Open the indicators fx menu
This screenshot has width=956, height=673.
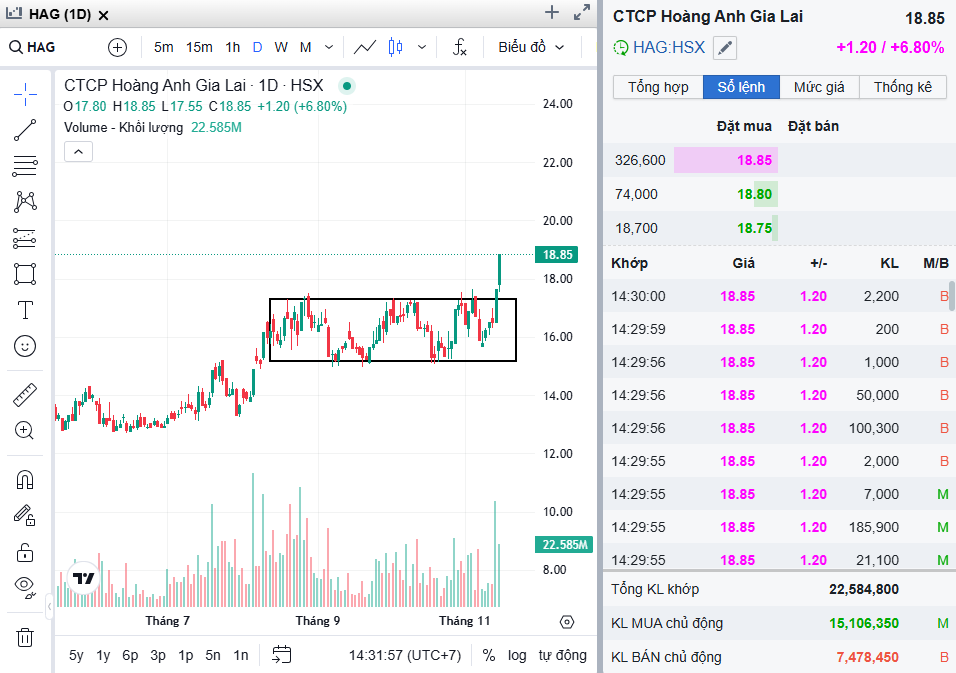[460, 47]
